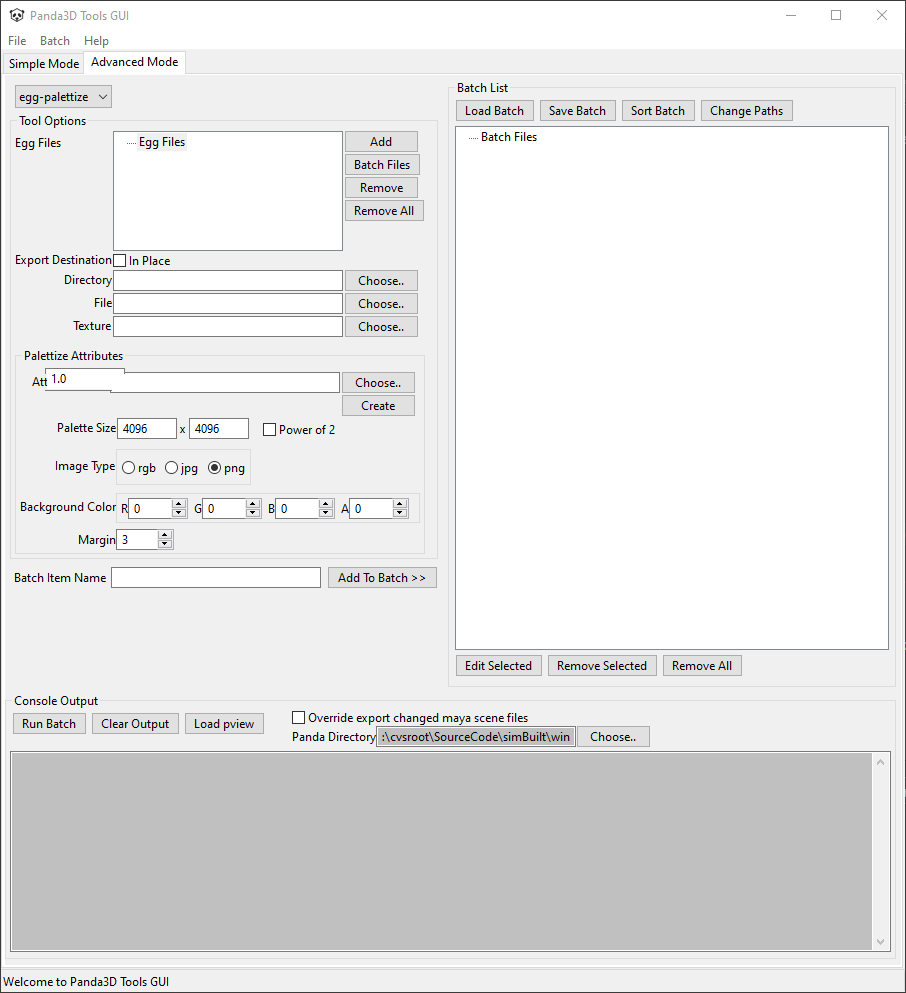Click Remove All under Batch List
Viewport: 906px width, 993px height.
click(702, 666)
